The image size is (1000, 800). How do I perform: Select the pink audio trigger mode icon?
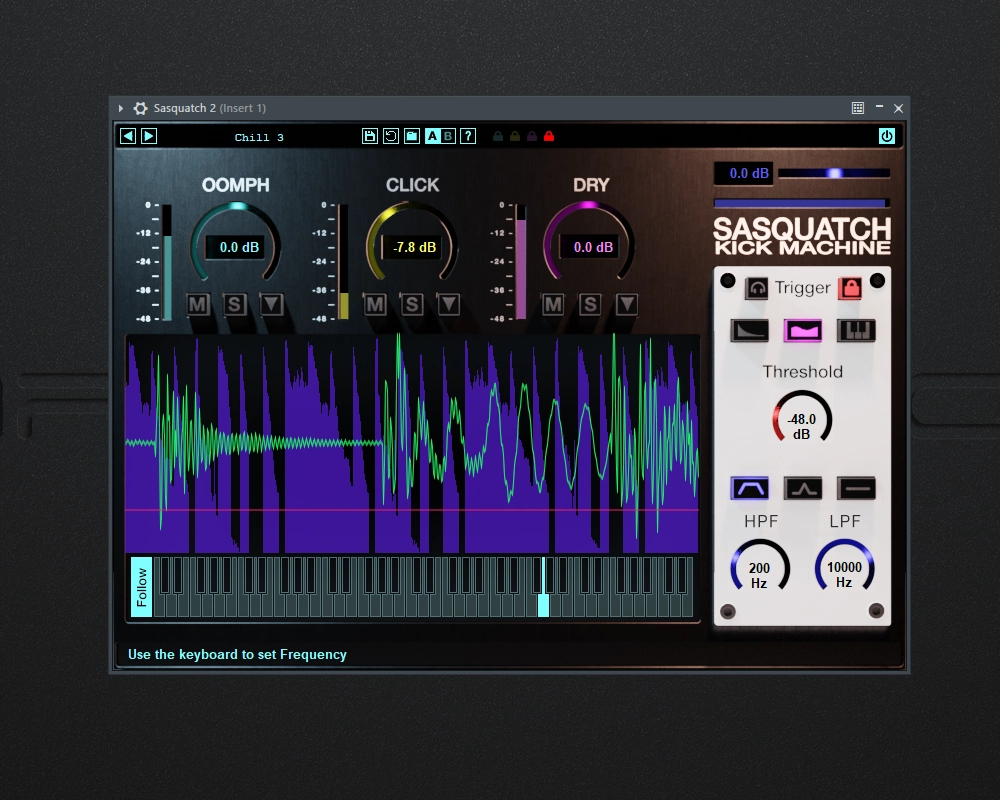(803, 330)
